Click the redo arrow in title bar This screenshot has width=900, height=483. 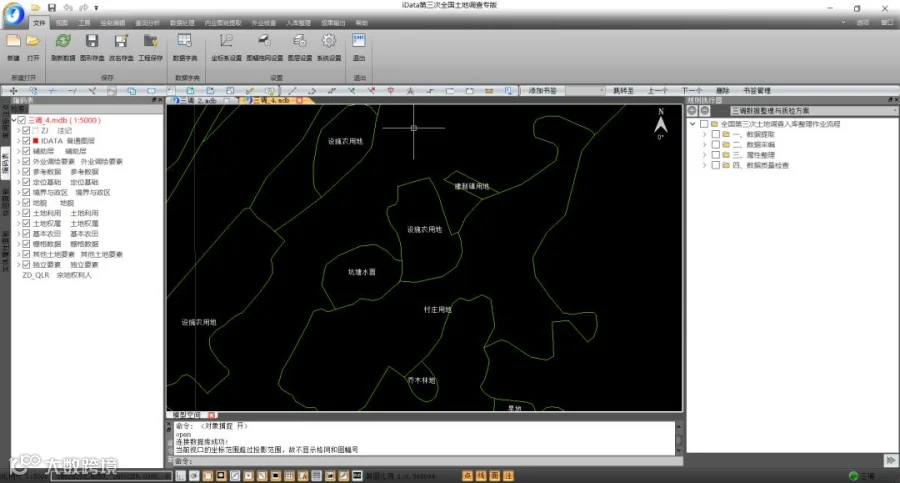(83, 7)
